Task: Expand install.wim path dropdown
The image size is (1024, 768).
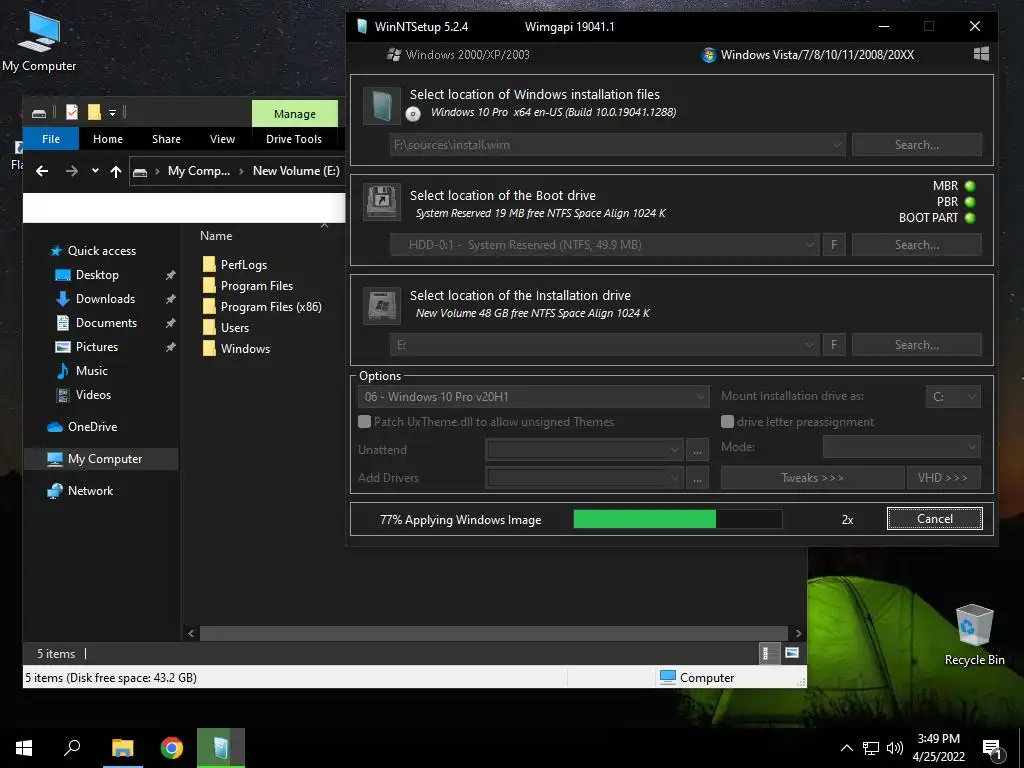Action: (837, 145)
